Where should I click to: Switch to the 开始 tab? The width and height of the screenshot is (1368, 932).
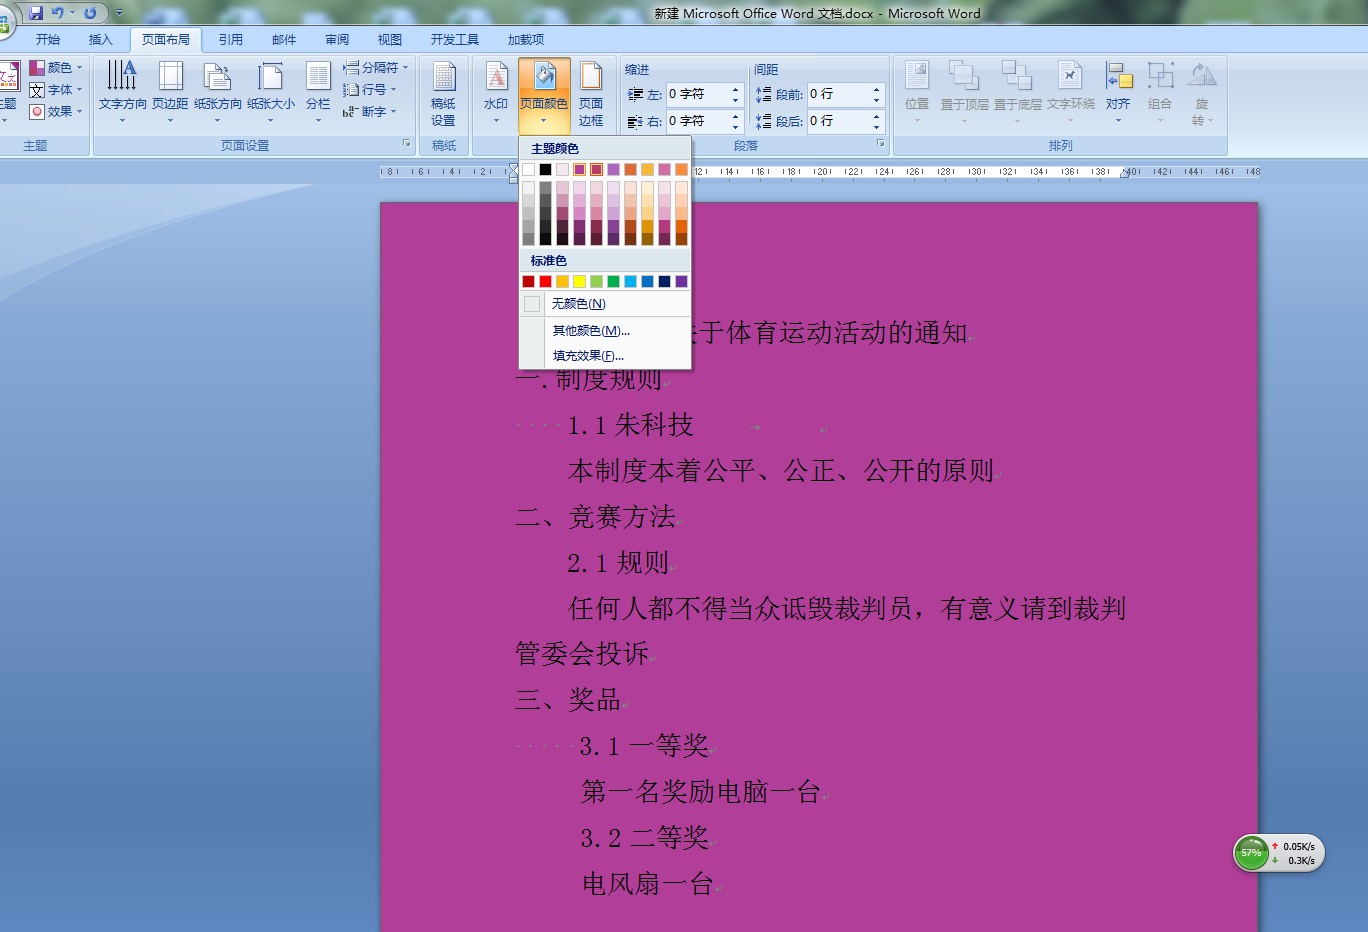48,40
